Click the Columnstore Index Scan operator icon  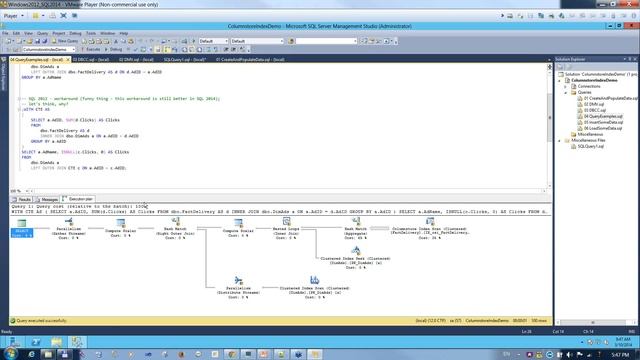(430, 221)
